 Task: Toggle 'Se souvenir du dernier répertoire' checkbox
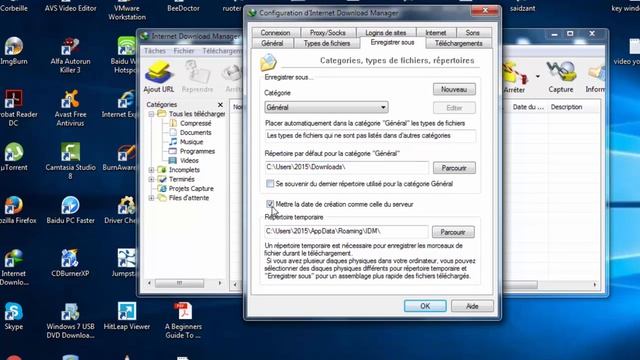pos(270,184)
